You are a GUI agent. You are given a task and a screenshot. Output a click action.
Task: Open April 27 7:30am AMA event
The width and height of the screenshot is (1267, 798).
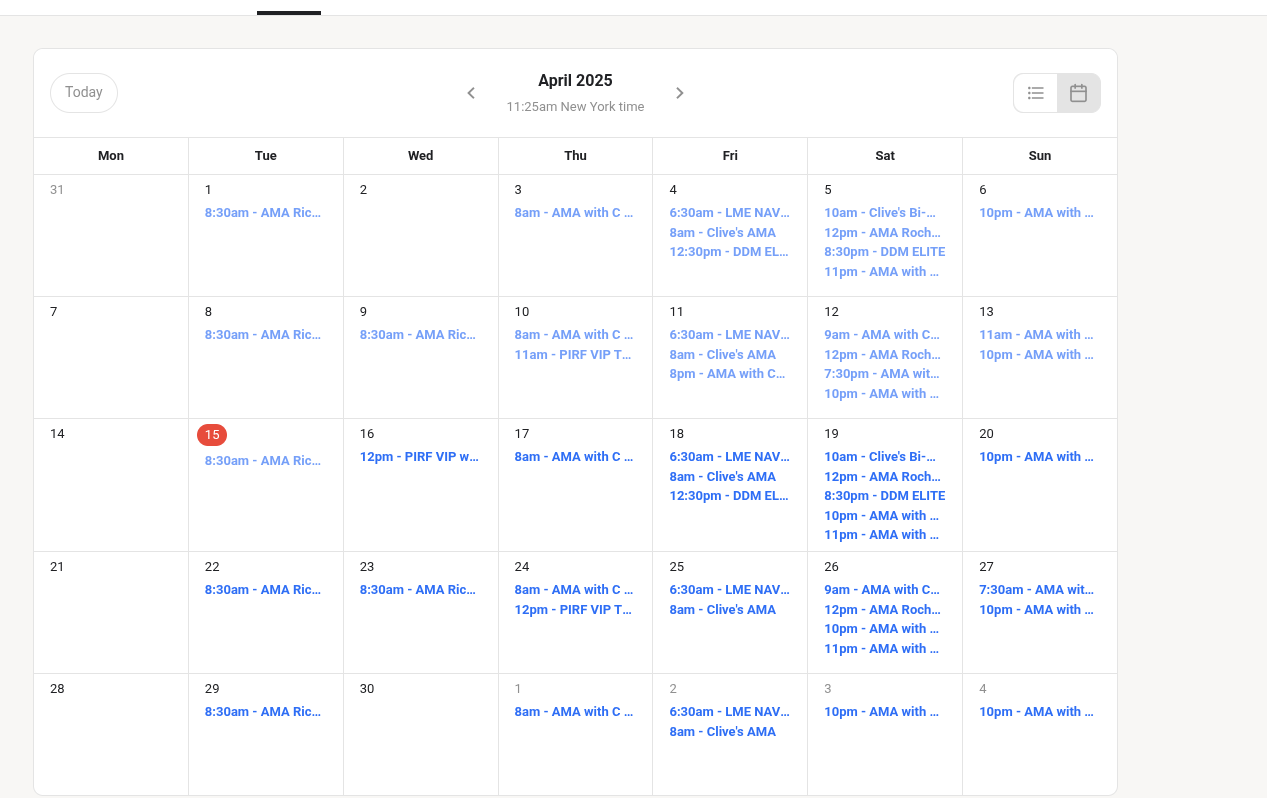click(1037, 590)
